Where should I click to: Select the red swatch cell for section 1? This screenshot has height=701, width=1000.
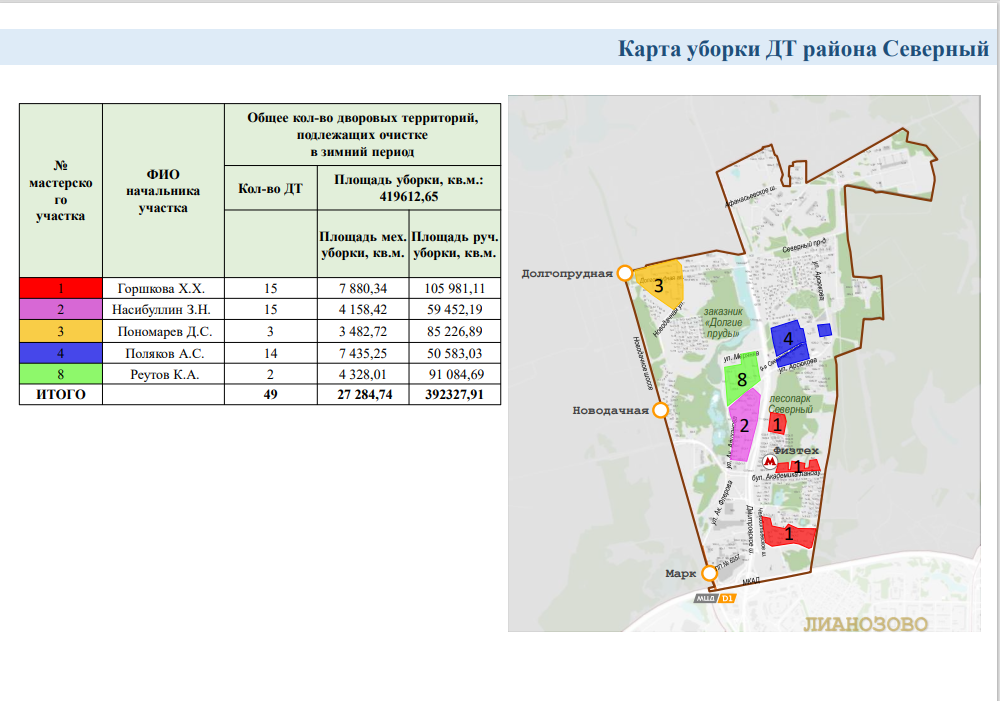point(61,288)
